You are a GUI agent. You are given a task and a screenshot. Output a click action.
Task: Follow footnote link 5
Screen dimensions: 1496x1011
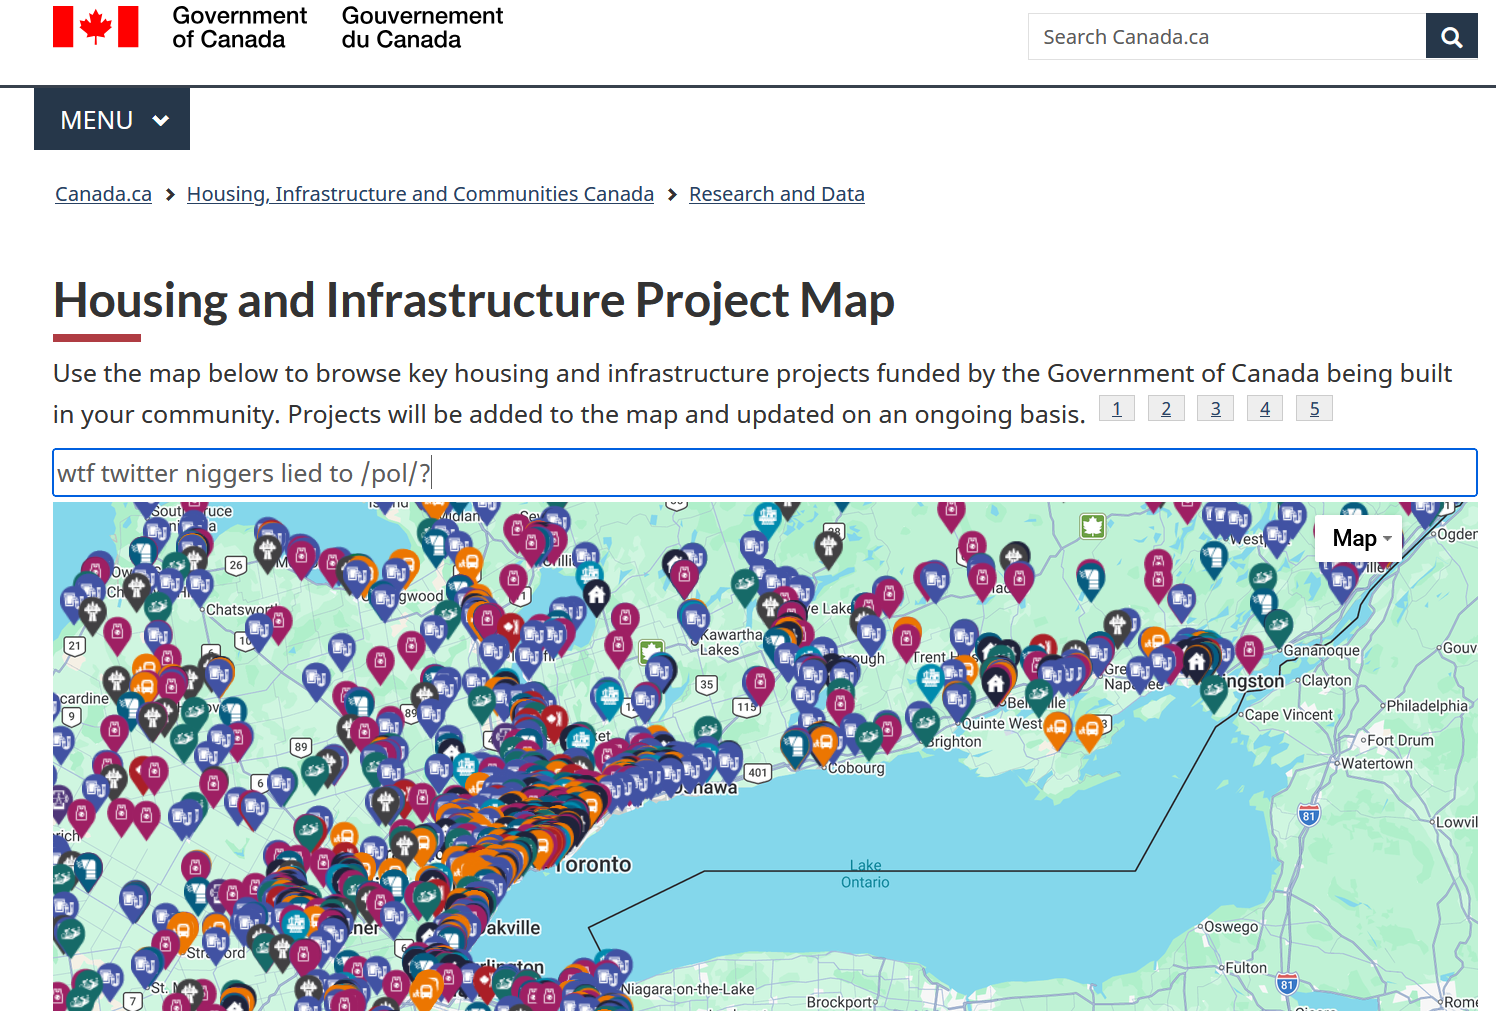point(1314,408)
